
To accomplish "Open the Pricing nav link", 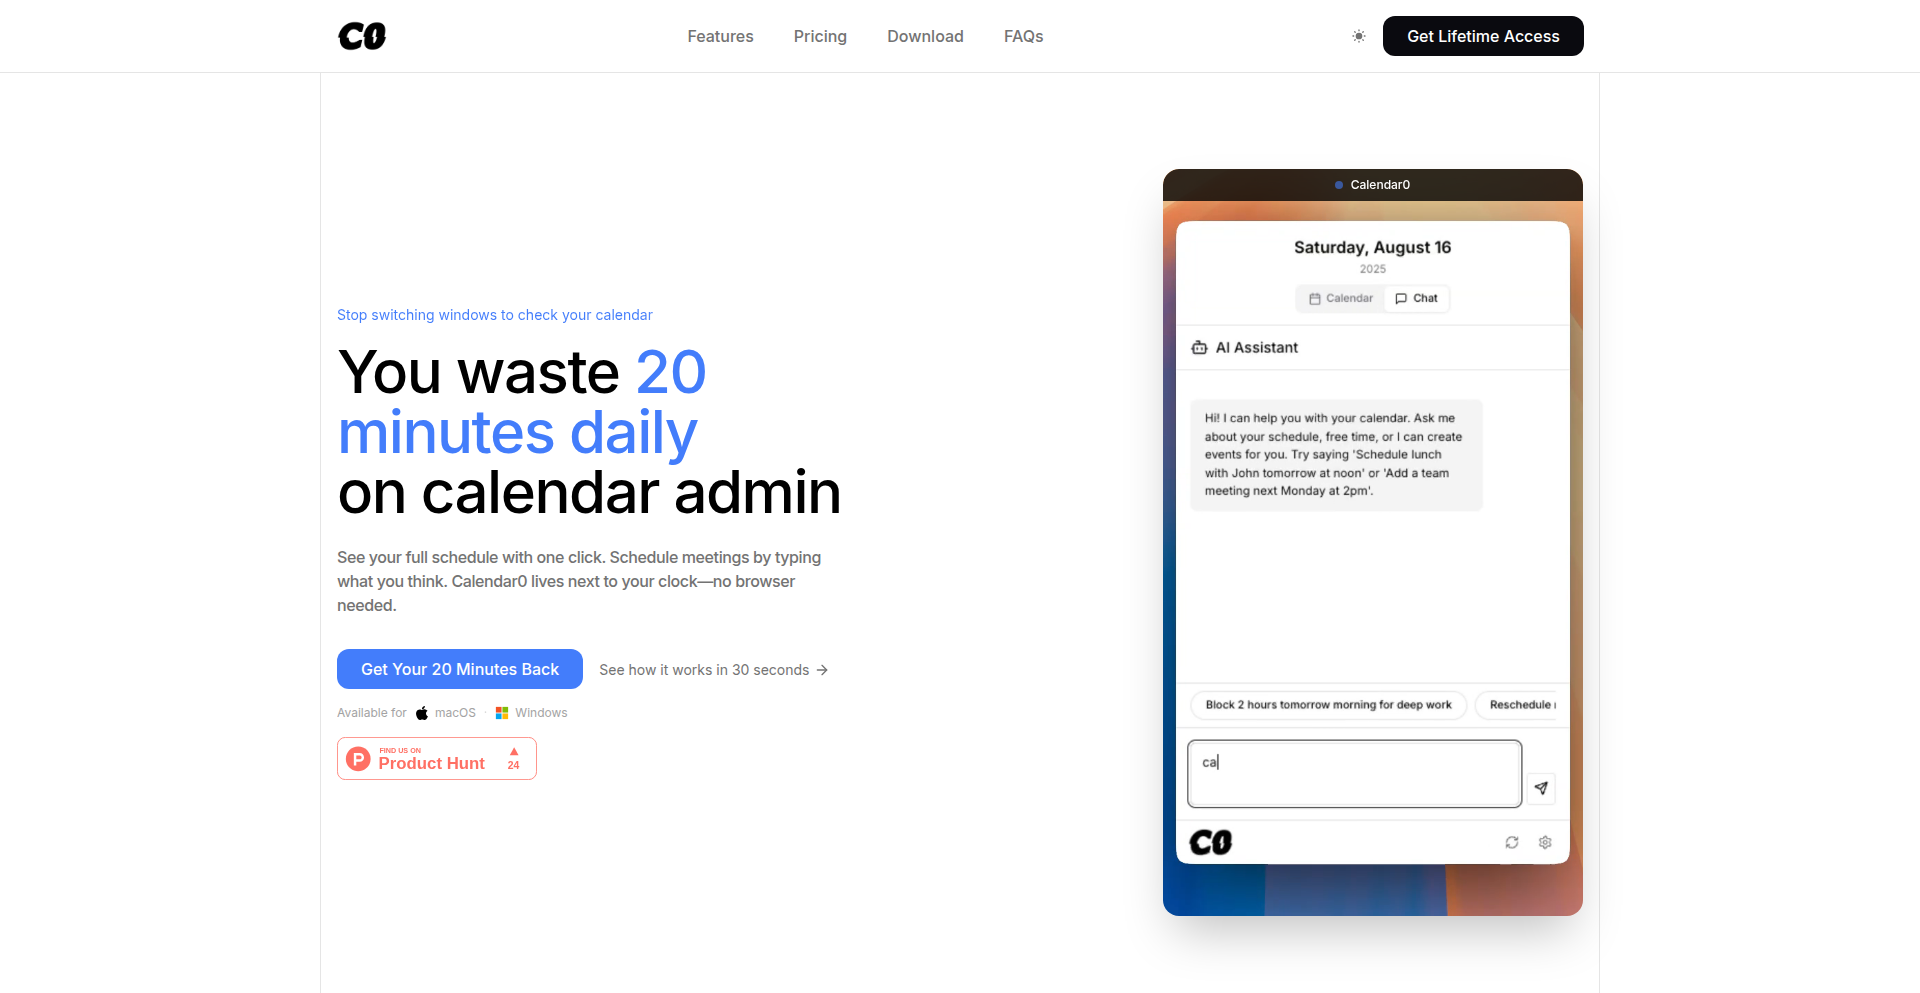I will (820, 36).
